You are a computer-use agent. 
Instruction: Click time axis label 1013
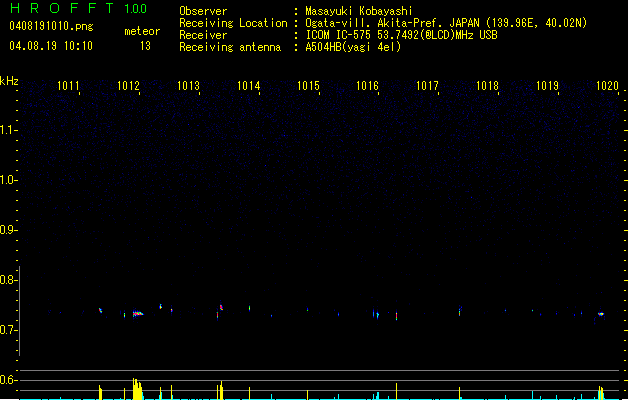coord(188,86)
